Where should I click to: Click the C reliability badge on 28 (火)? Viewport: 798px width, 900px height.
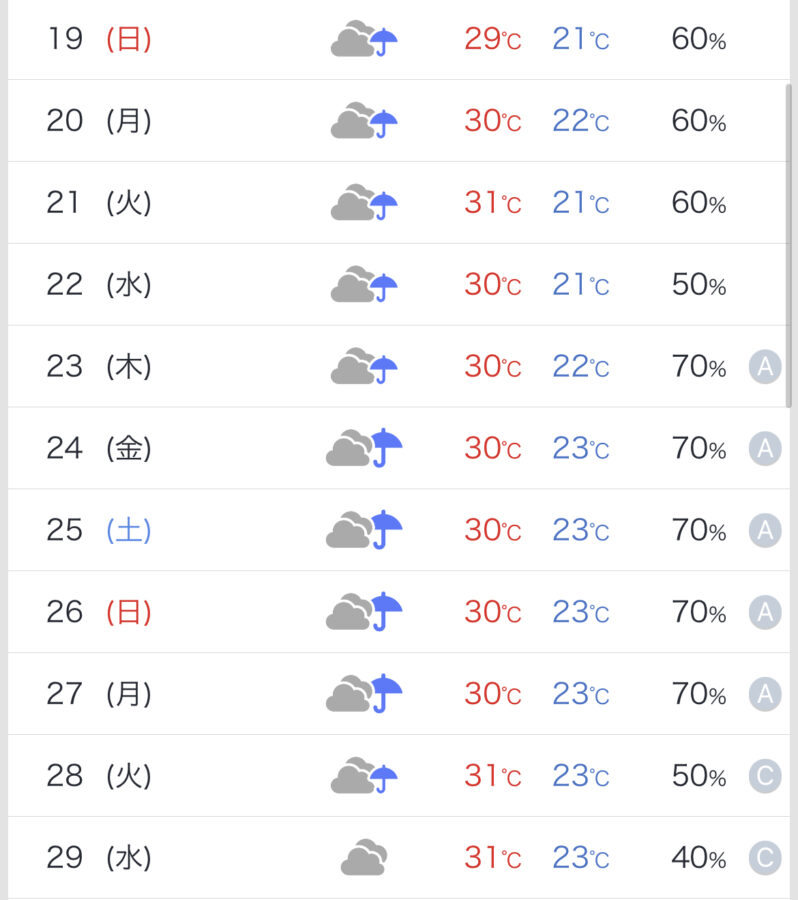coord(765,776)
